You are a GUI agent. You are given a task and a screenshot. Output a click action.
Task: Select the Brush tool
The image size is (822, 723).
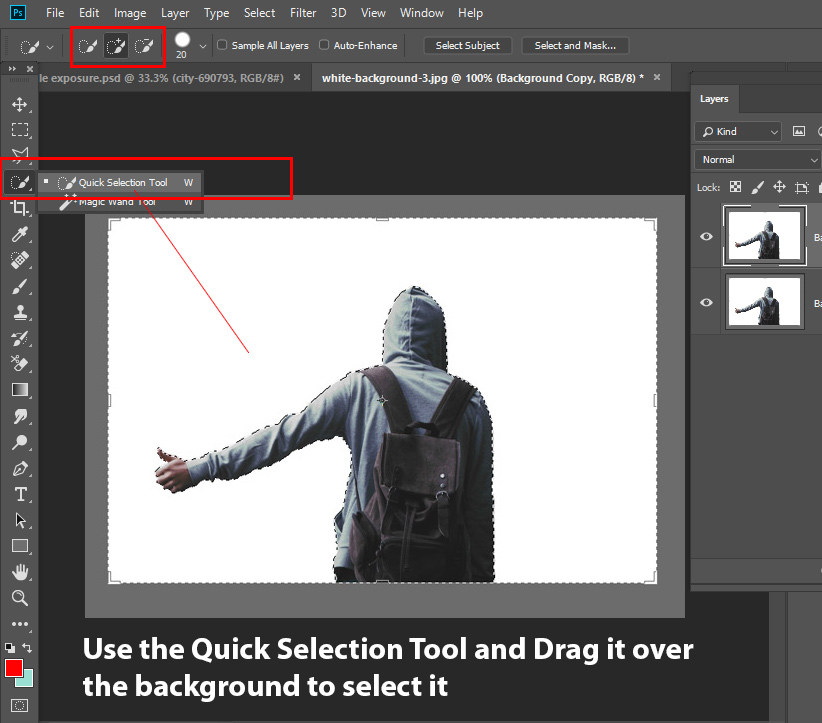coord(20,286)
